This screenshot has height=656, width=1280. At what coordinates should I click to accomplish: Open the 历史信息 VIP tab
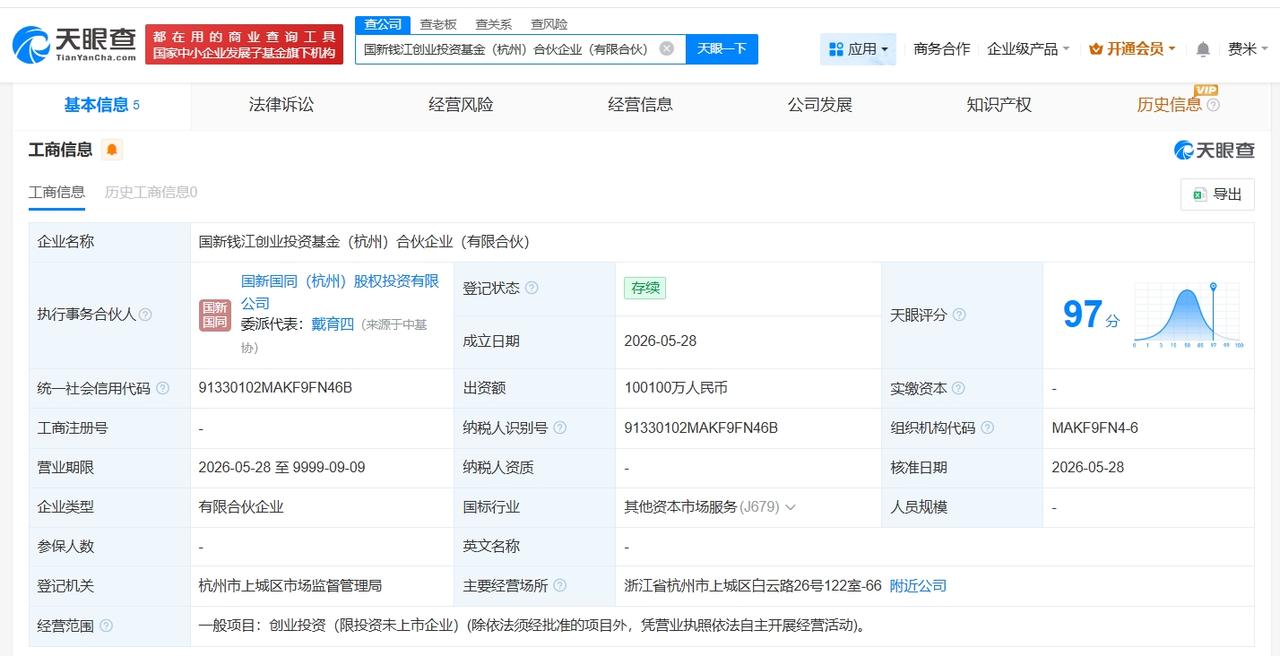(1169, 105)
